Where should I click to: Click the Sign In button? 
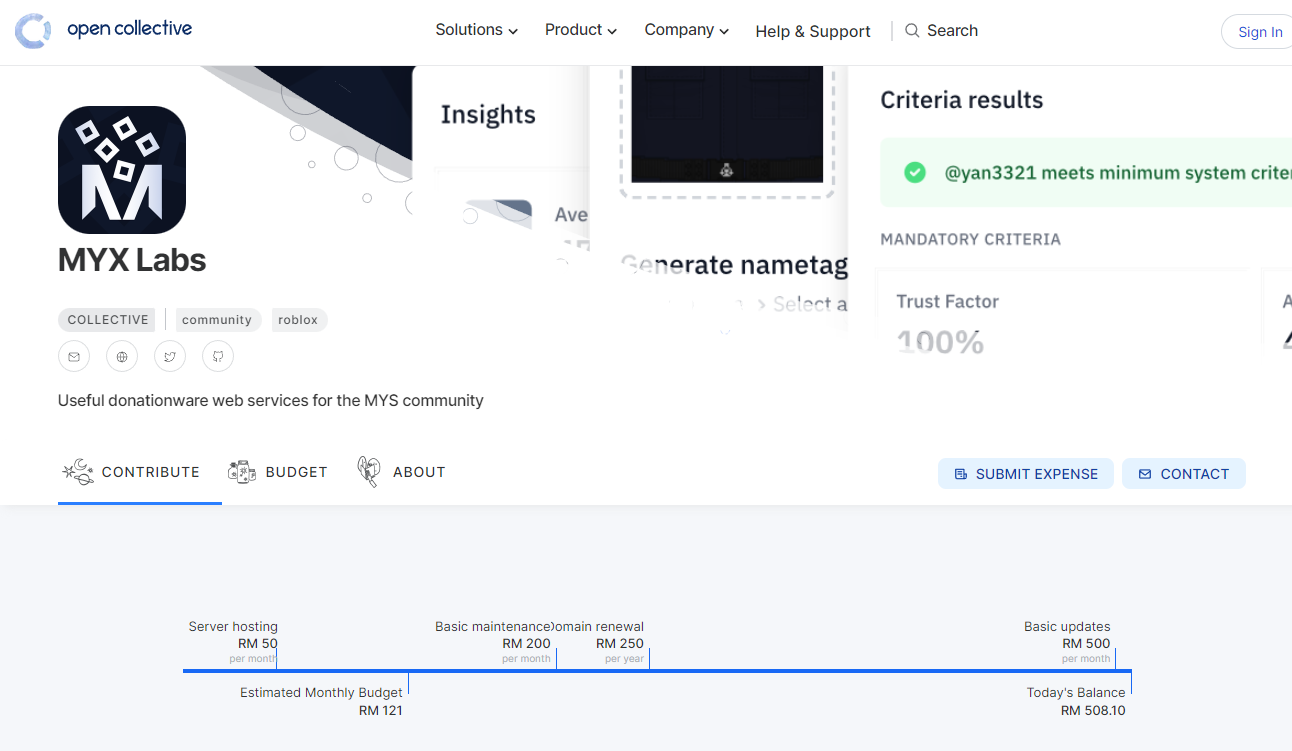1258,32
